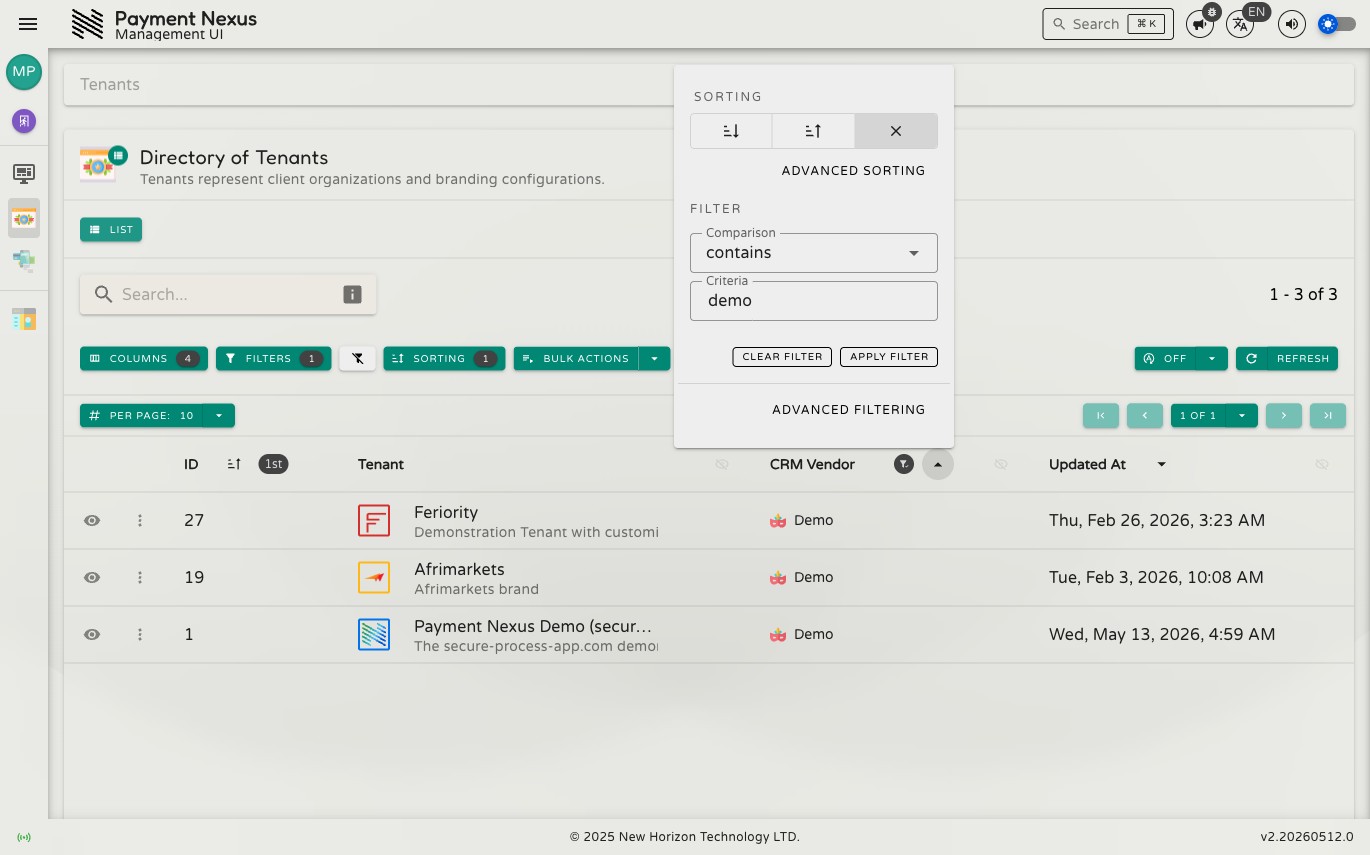Sort descending in sorting popup

coord(731,131)
